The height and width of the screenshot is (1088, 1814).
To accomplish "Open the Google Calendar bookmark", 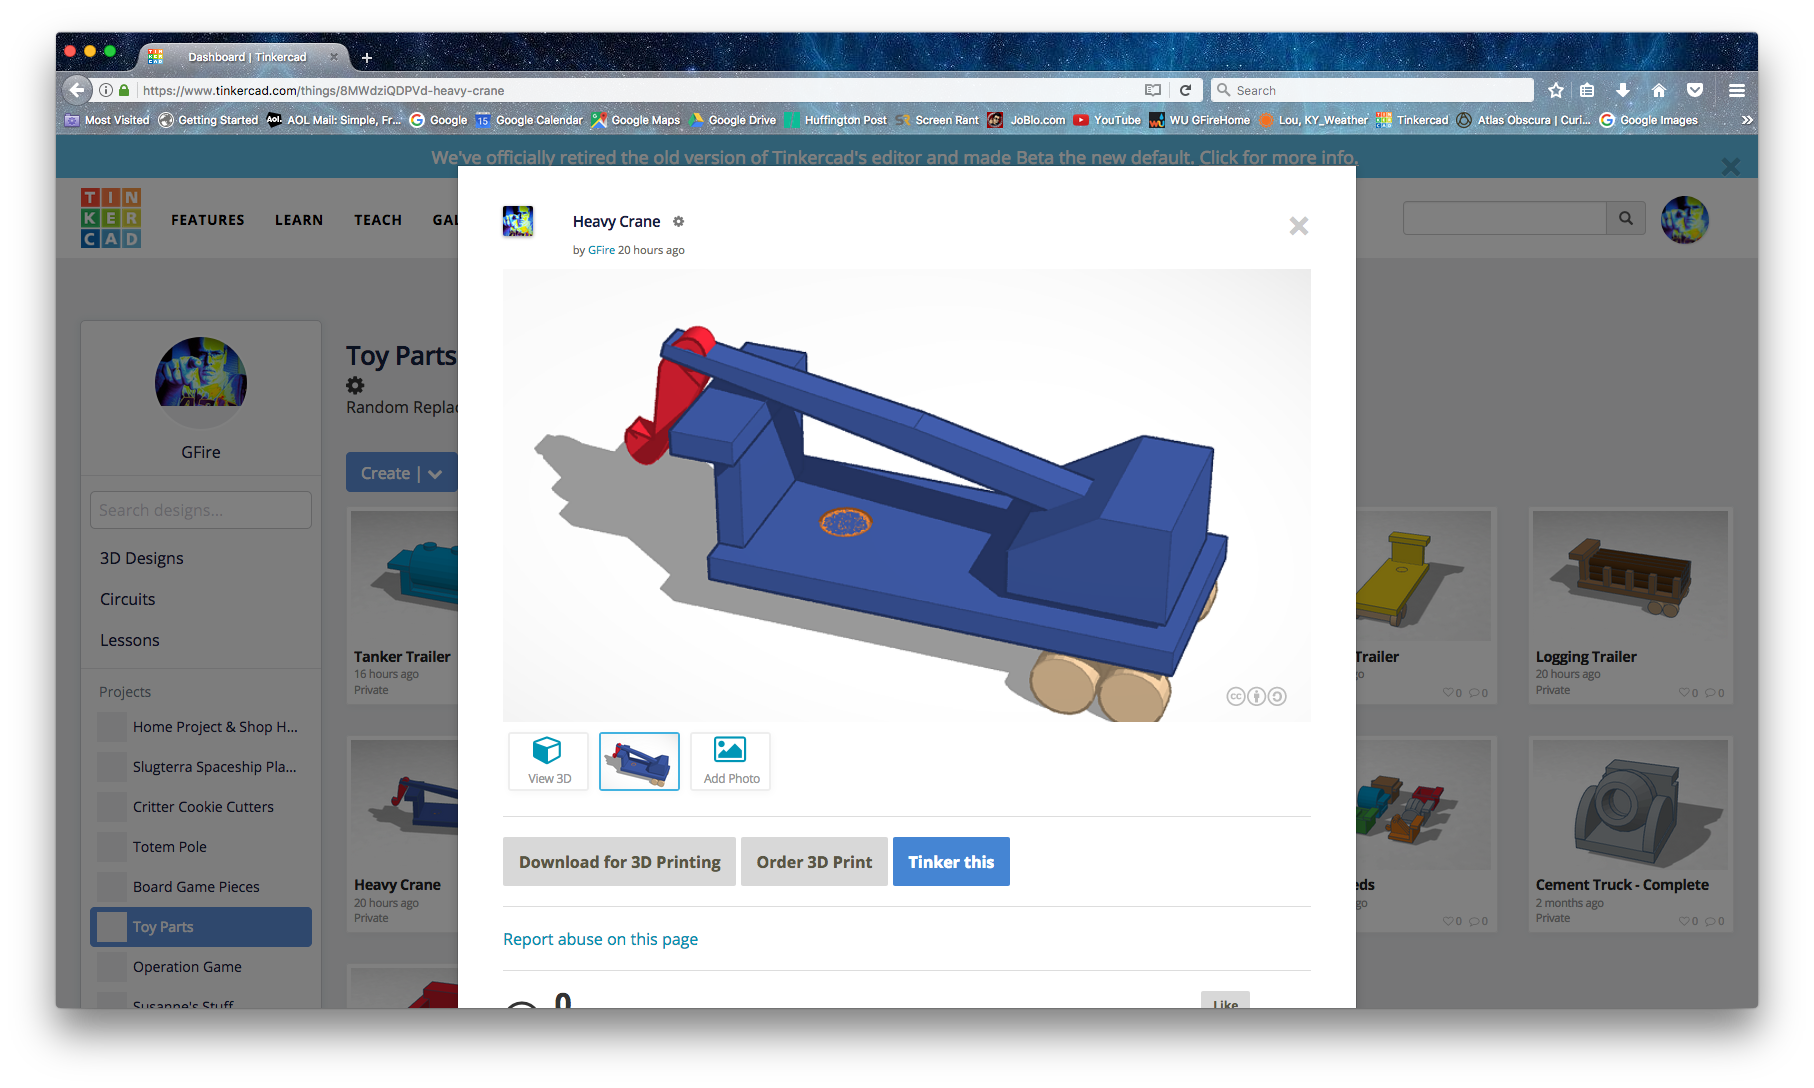I will pos(529,120).
